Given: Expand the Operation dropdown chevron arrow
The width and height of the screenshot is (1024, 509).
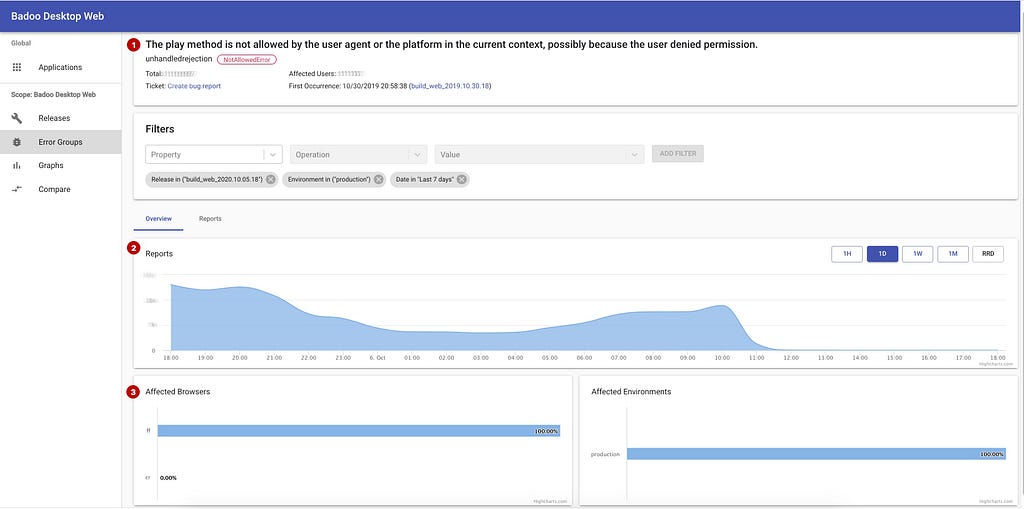Looking at the screenshot, I should tap(417, 155).
